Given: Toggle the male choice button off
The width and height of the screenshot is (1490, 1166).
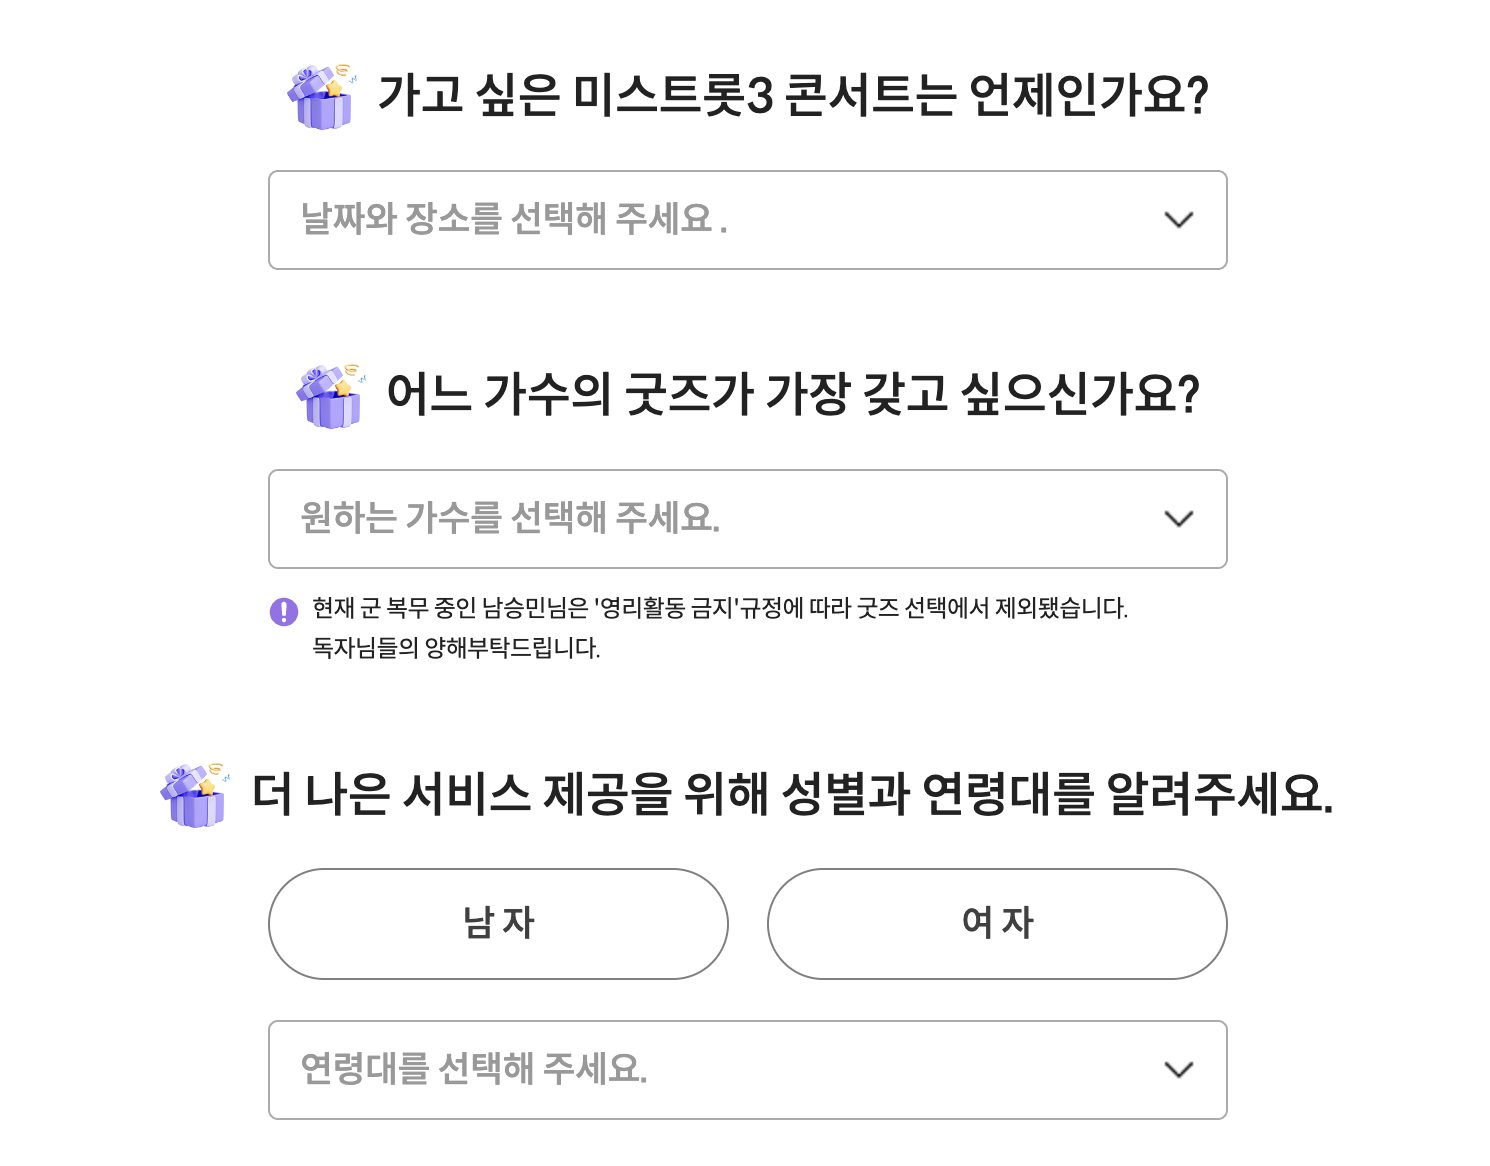Looking at the screenshot, I should pos(498,923).
